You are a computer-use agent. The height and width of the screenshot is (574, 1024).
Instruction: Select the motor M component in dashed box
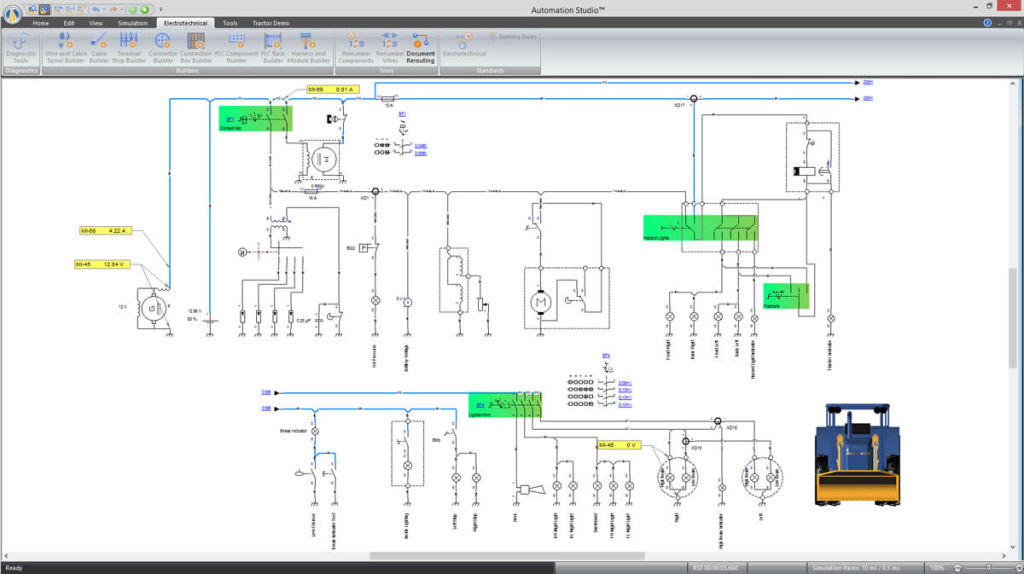[x=540, y=302]
